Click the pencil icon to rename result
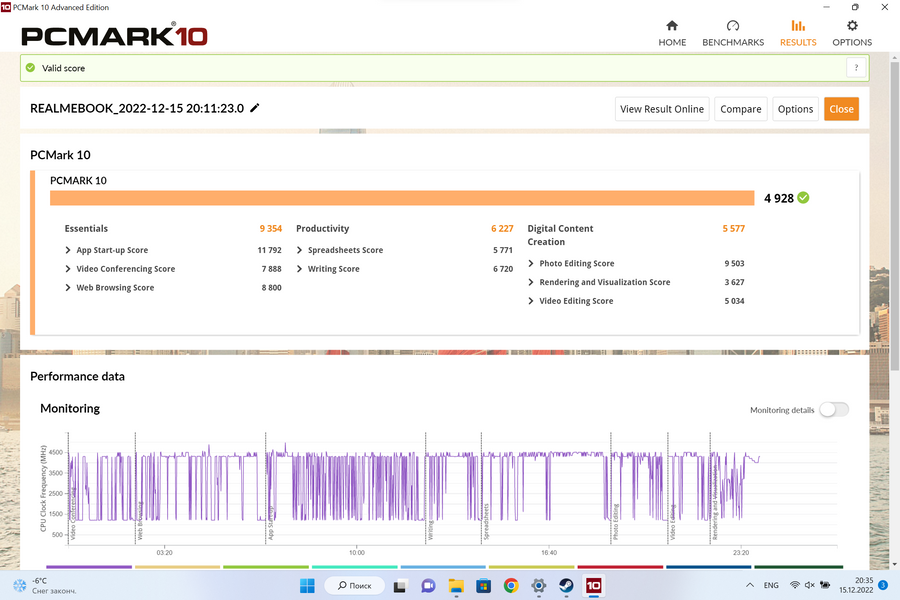 pyautogui.click(x=255, y=108)
